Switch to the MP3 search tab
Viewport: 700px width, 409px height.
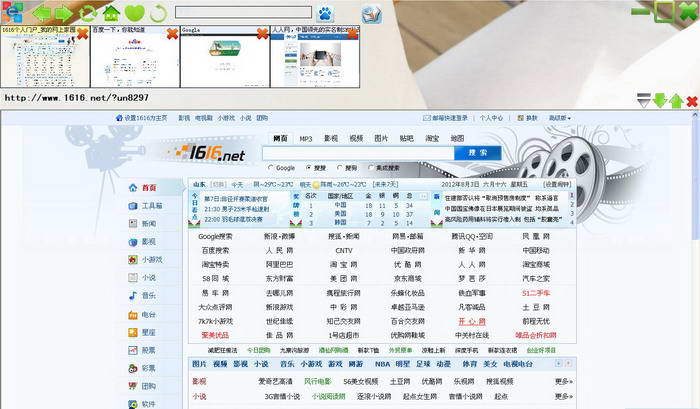tap(304, 138)
